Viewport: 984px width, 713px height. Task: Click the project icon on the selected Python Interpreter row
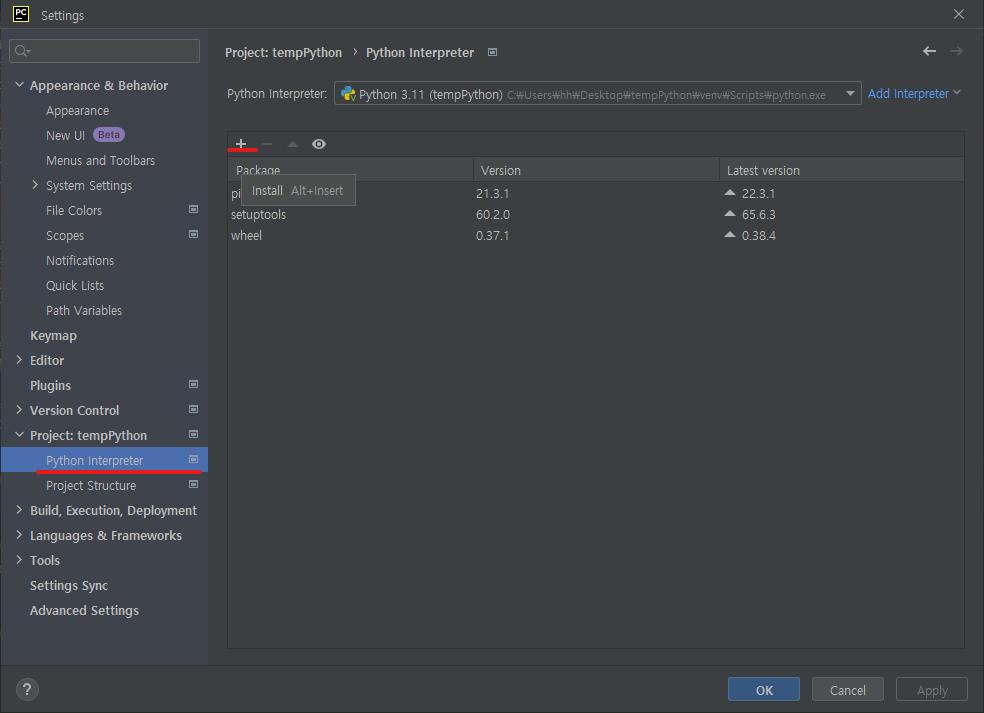193,459
